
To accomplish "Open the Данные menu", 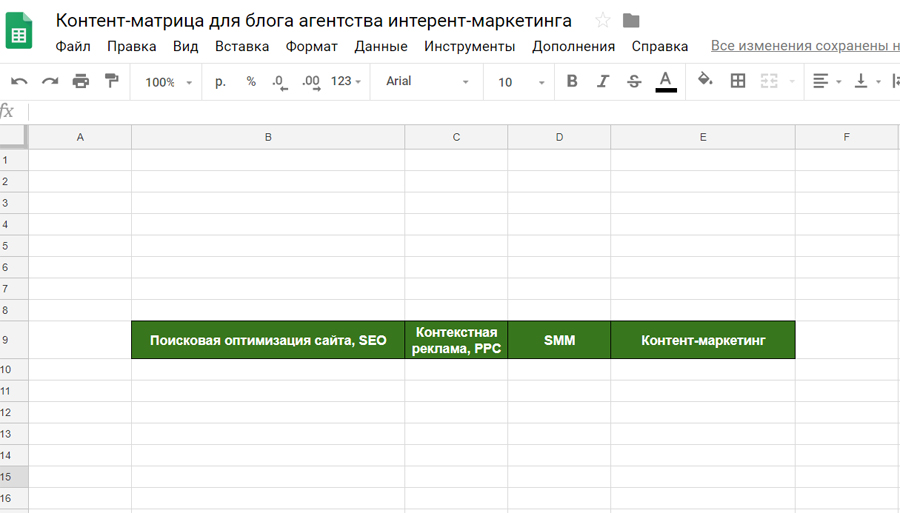I will [380, 46].
